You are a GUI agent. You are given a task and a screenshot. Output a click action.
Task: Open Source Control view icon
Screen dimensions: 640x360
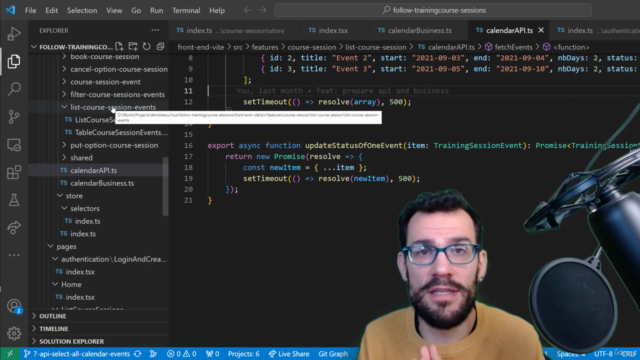coord(14,117)
